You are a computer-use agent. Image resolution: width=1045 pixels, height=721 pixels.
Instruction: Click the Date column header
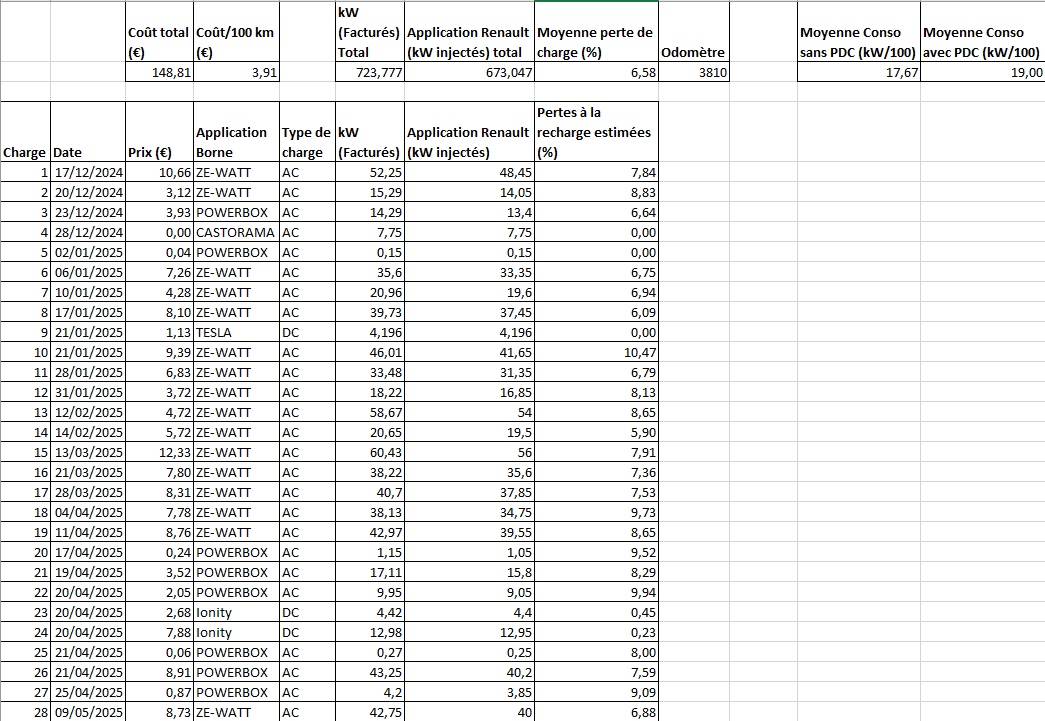coord(88,132)
